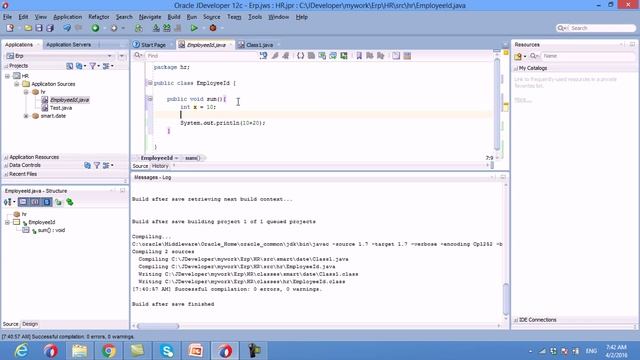The width and height of the screenshot is (640, 360).
Task: Open the Build menu
Action: 174,17
